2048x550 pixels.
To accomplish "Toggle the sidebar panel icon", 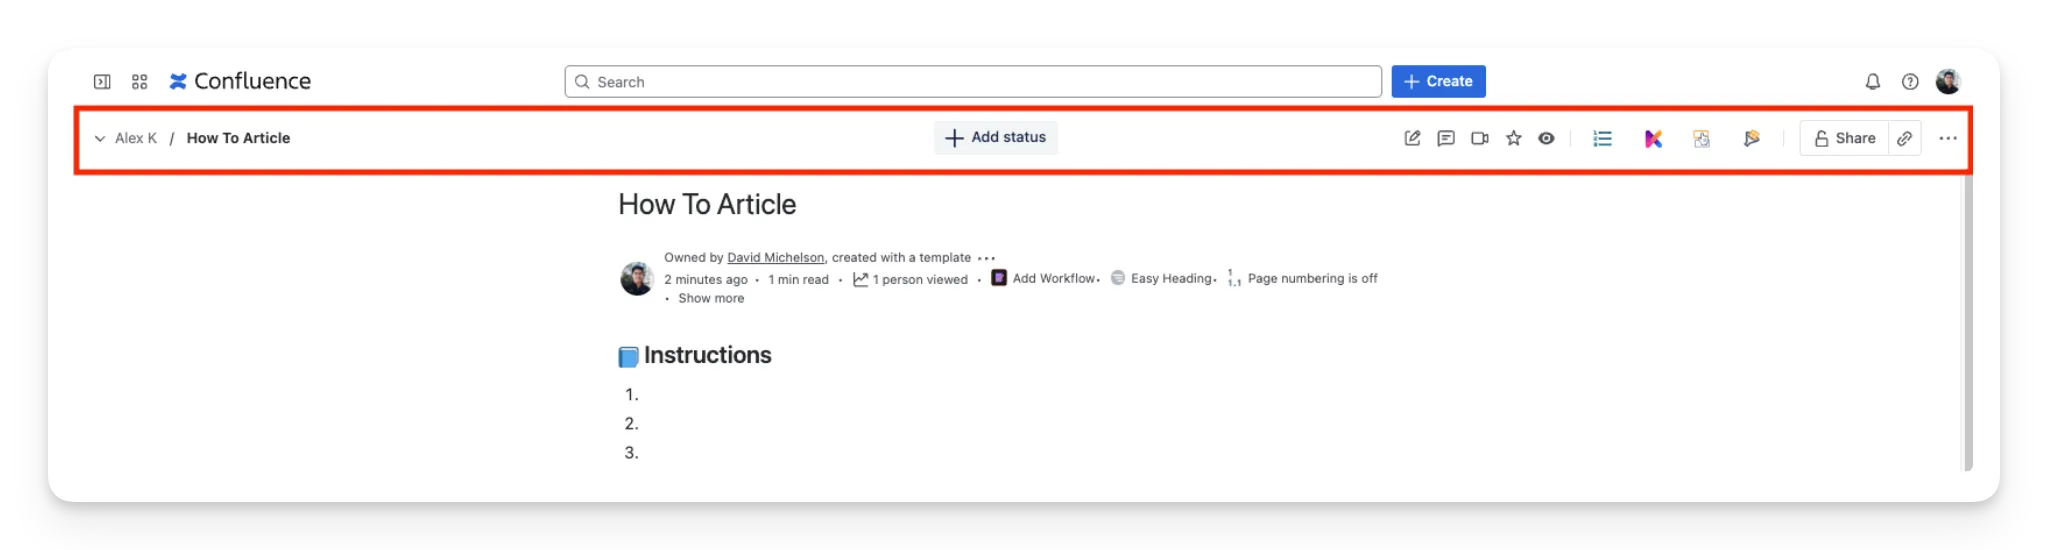I will [x=102, y=82].
